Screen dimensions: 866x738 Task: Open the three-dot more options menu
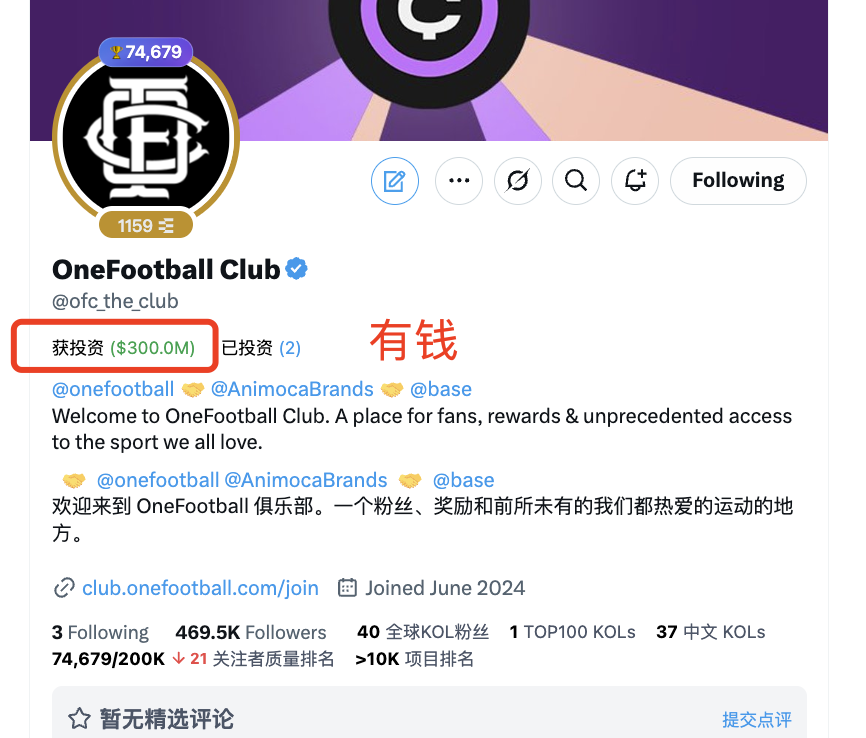[459, 181]
